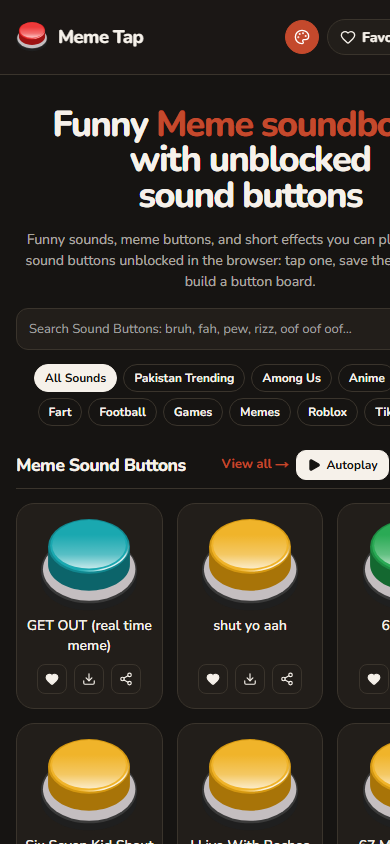Viewport: 390px width, 844px height.
Task: Click the Meme Tap red button logo
Action: point(32,36)
